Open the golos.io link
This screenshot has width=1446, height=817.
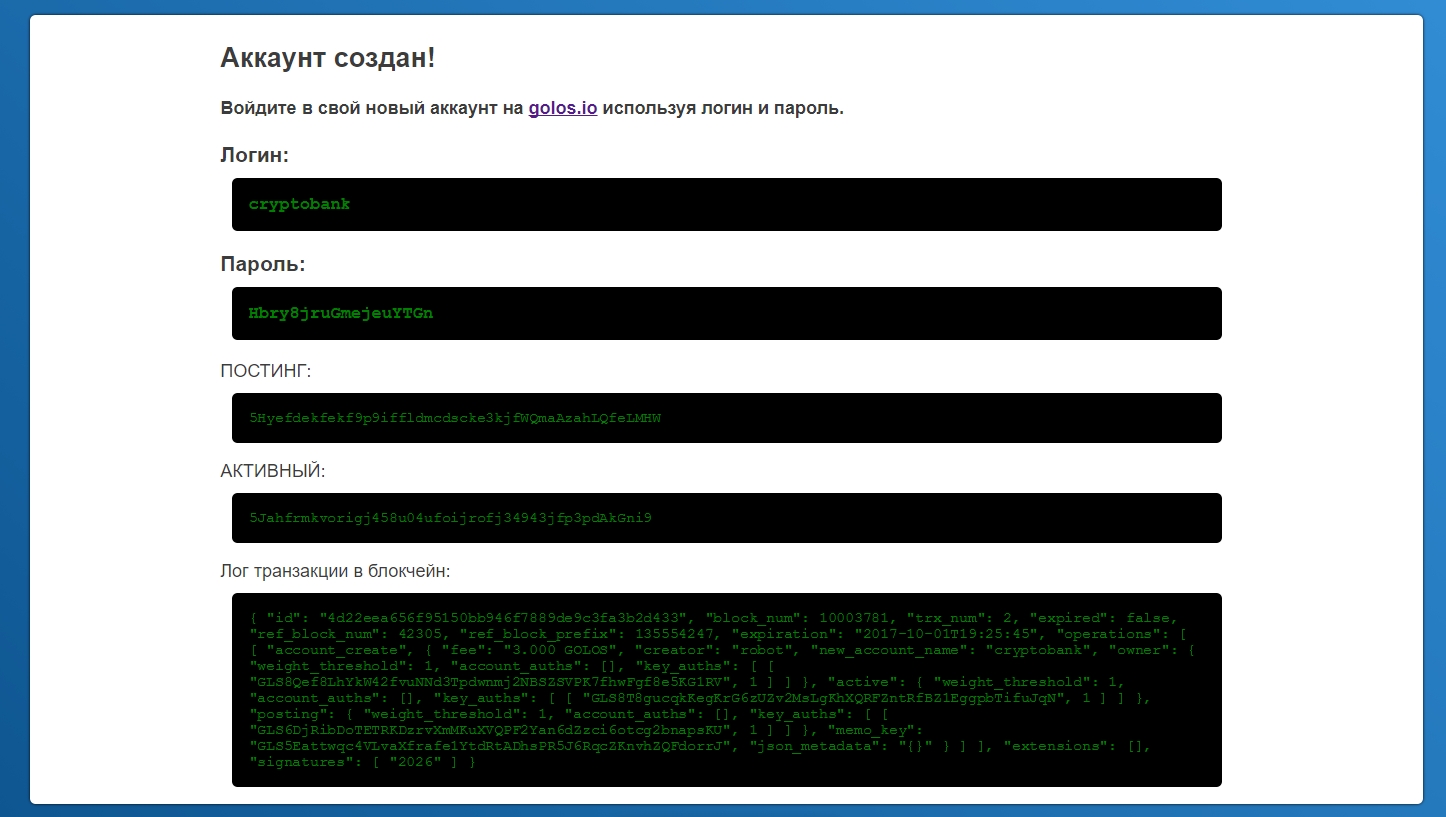563,108
